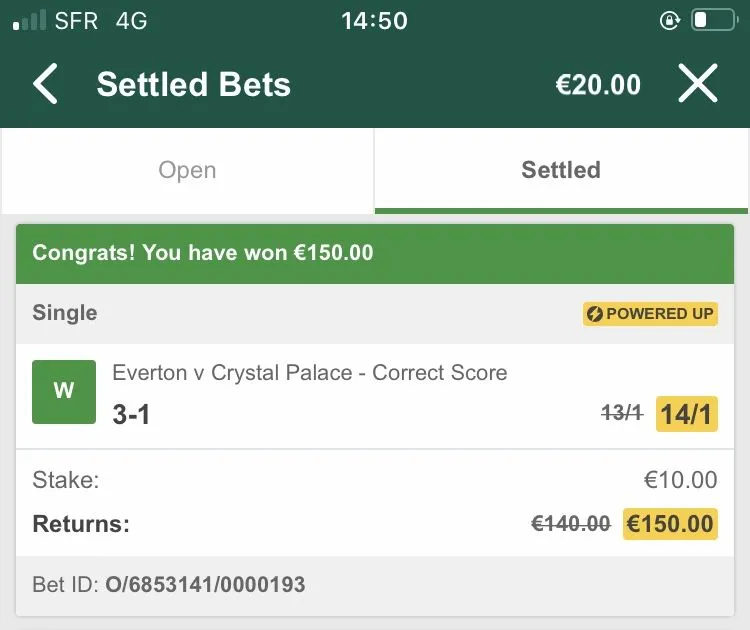Tap the boosted €150.00 returns amount
The image size is (750, 630).
coord(670,523)
